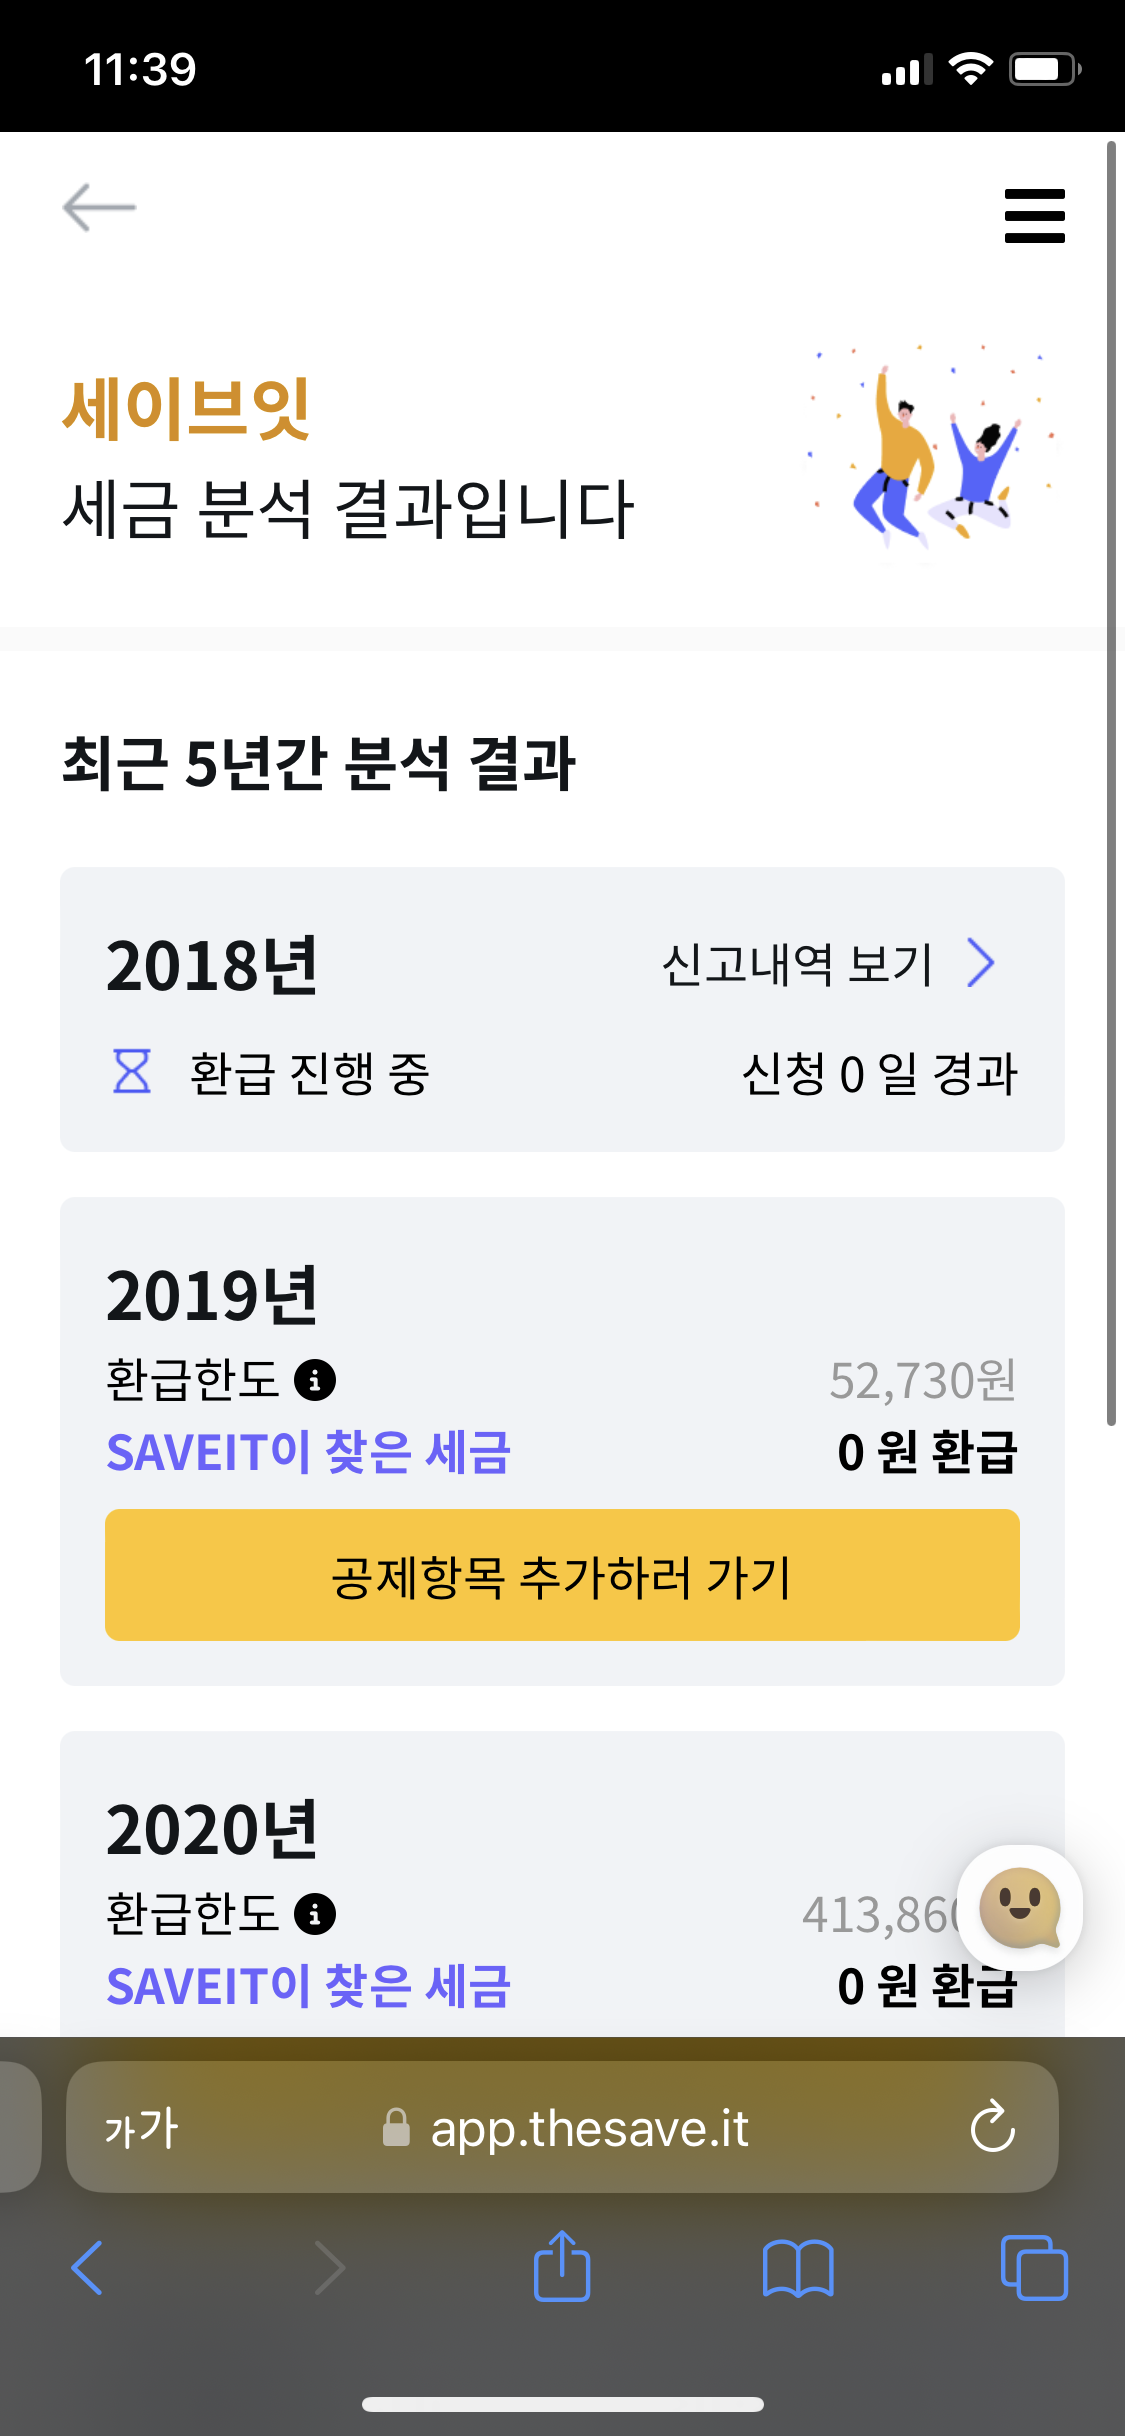
Task: Open the 가가 text size menu
Action: point(141,2128)
